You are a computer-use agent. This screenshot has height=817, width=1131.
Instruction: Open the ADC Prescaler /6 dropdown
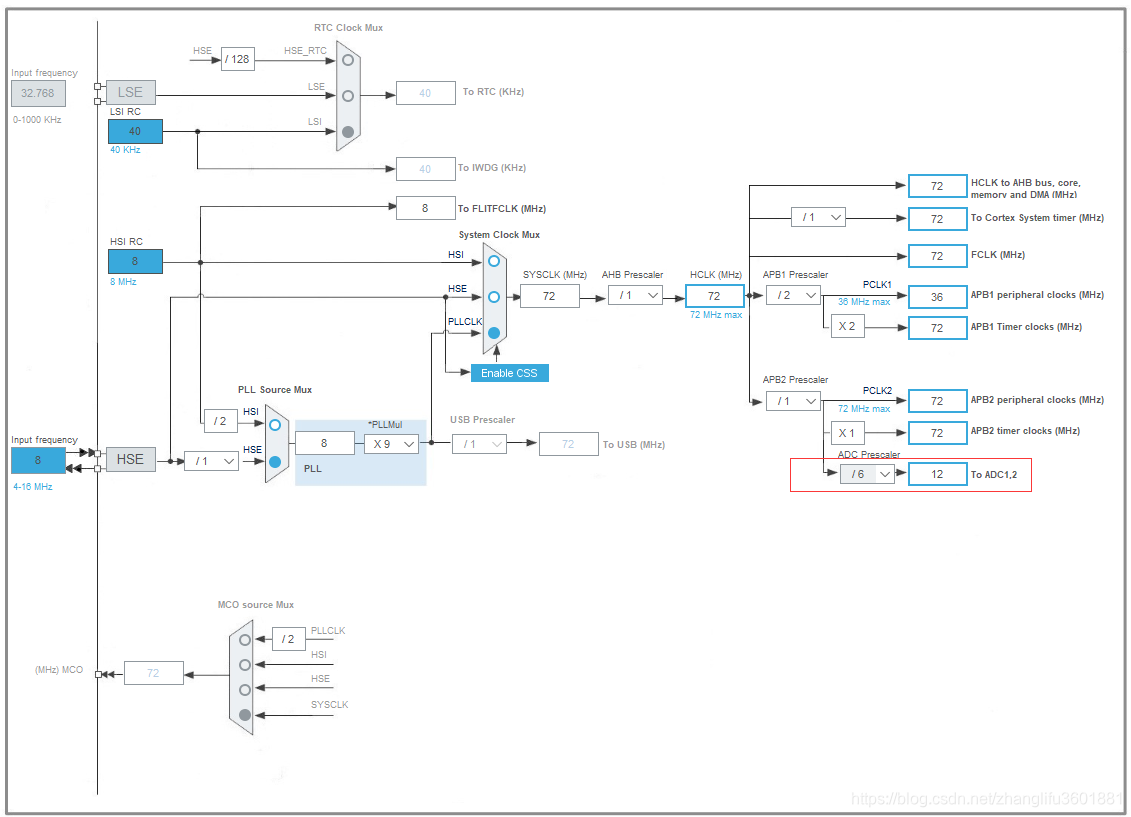tap(867, 474)
